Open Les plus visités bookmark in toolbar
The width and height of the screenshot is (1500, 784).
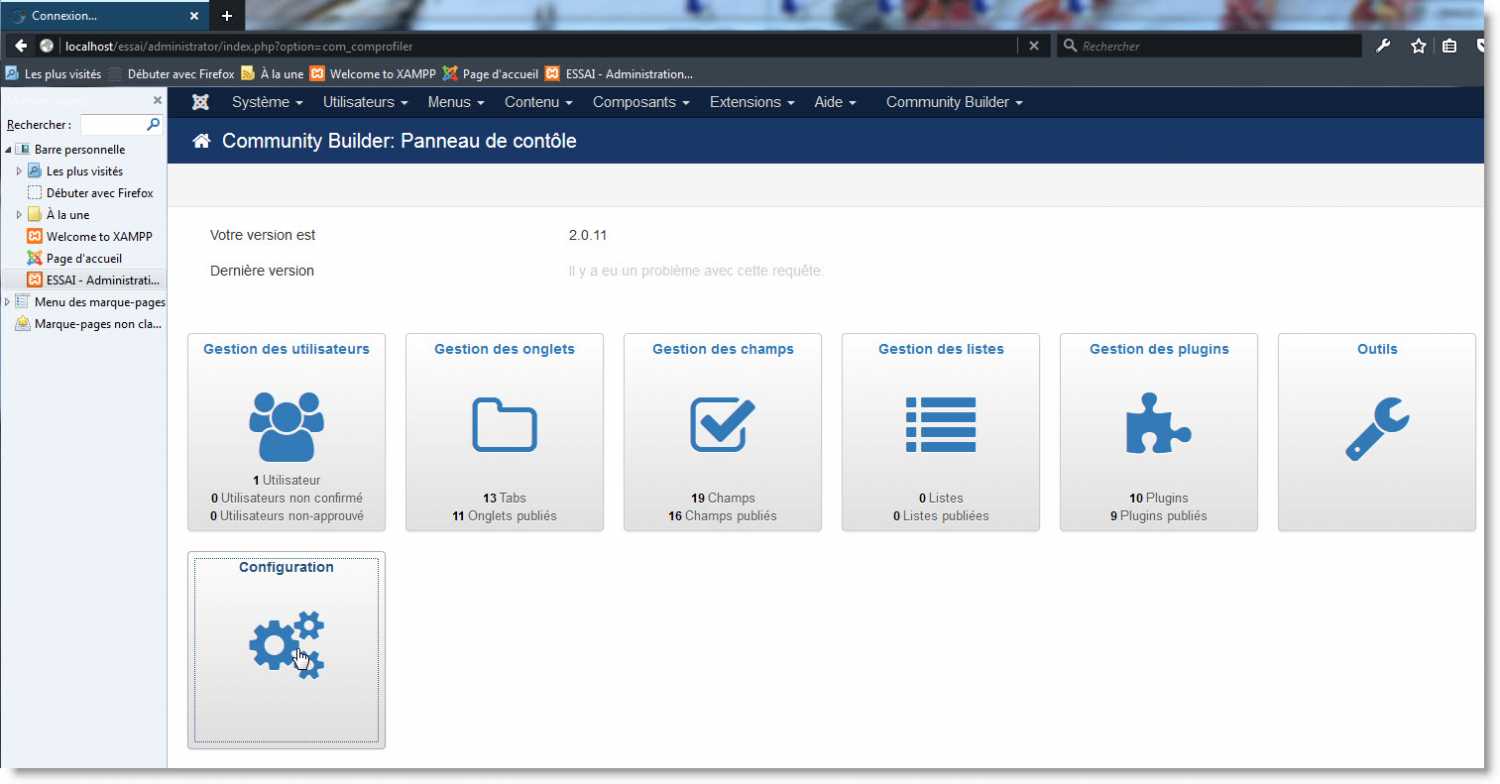tap(54, 74)
